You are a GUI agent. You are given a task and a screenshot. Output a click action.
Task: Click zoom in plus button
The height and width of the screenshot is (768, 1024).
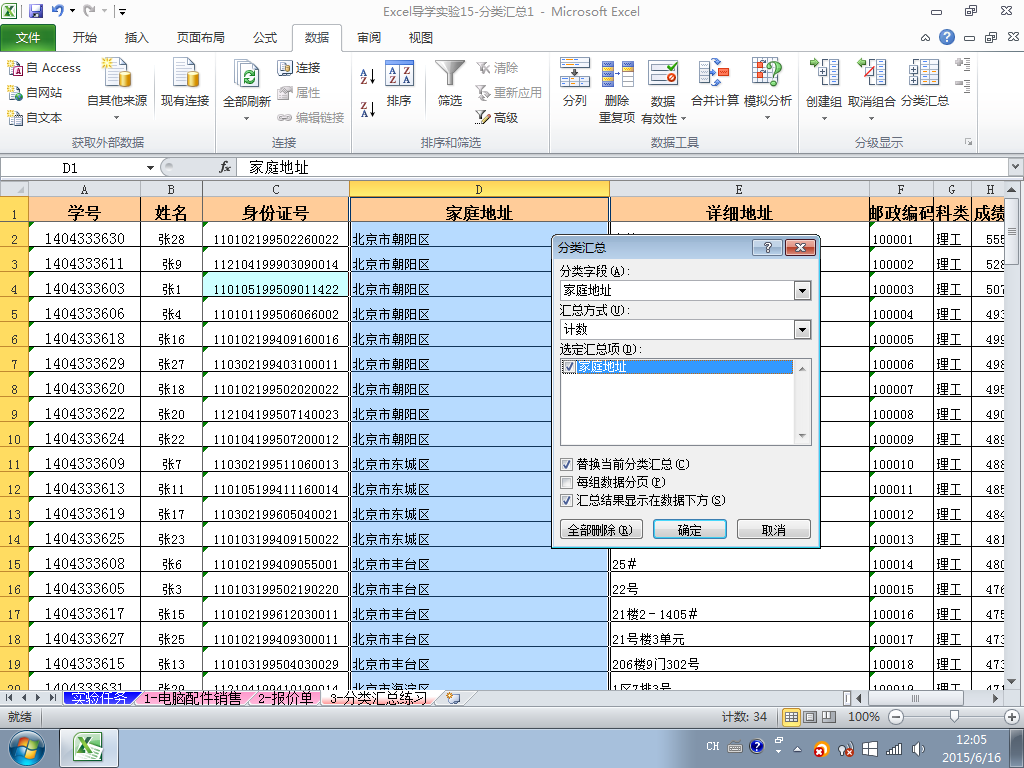[1012, 717]
